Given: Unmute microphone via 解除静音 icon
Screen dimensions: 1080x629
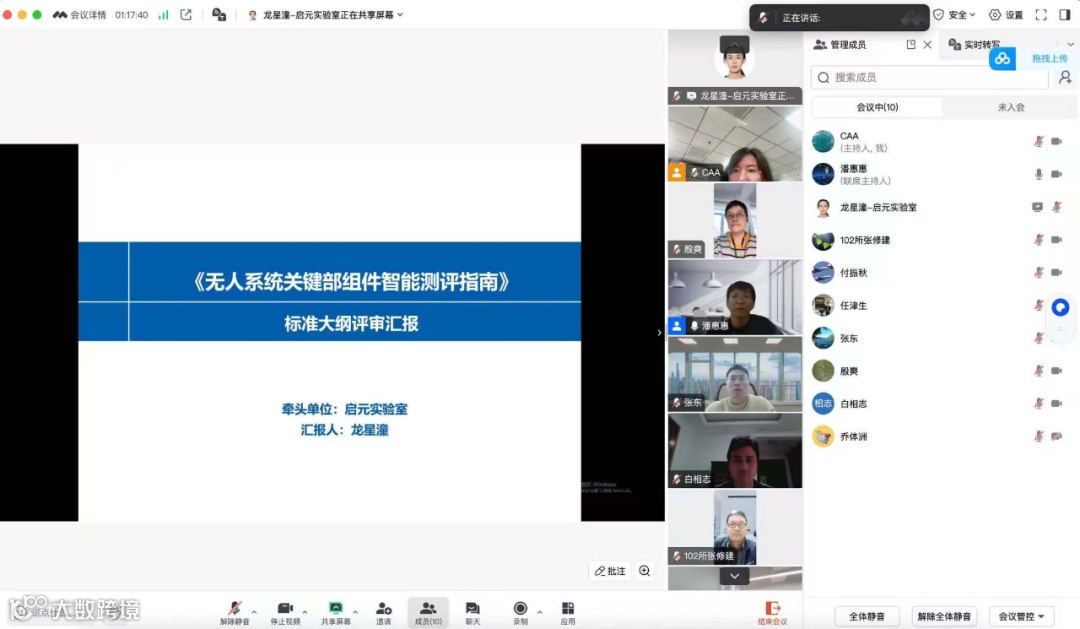Looking at the screenshot, I should [x=234, y=608].
